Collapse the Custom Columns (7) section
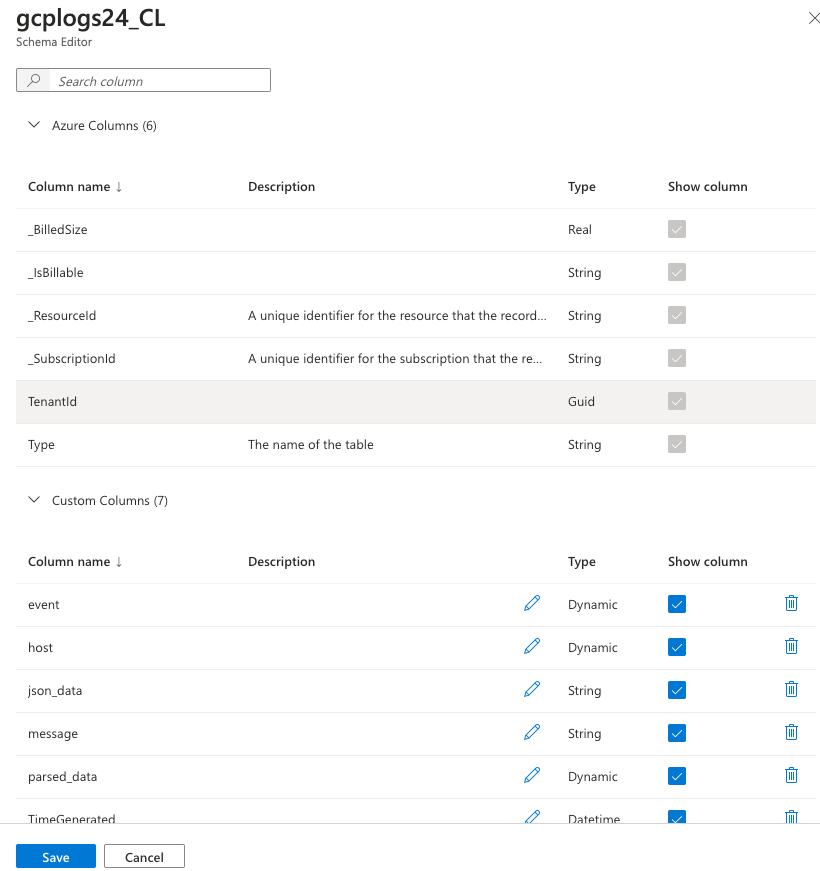The image size is (820, 871). click(34, 500)
